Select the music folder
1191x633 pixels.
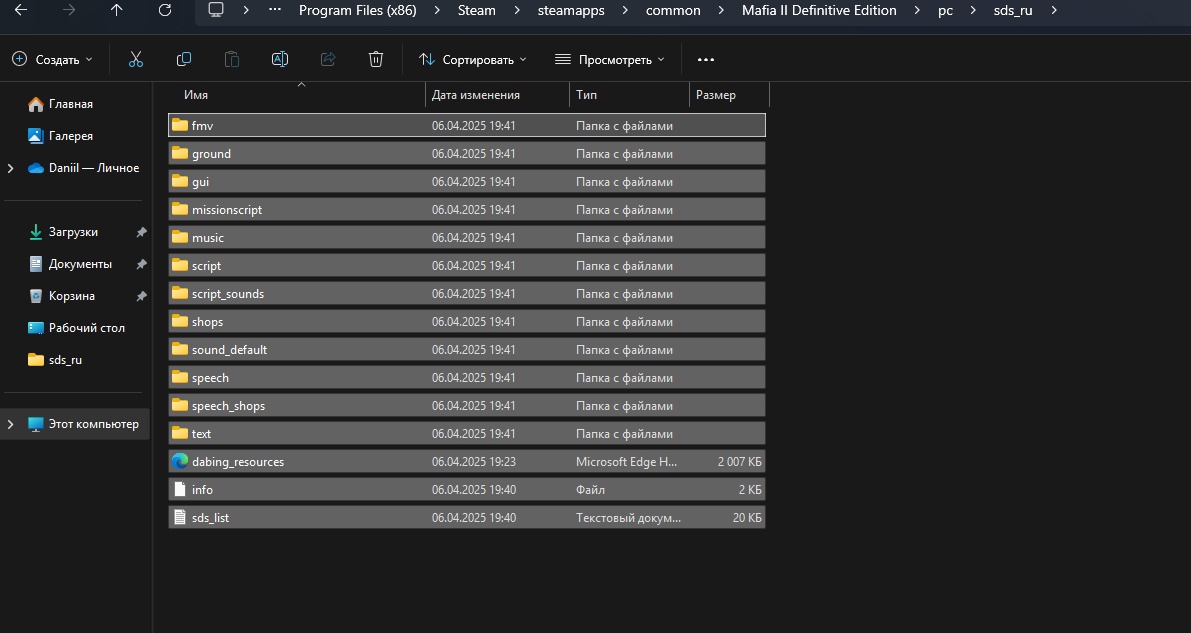pyautogui.click(x=466, y=238)
